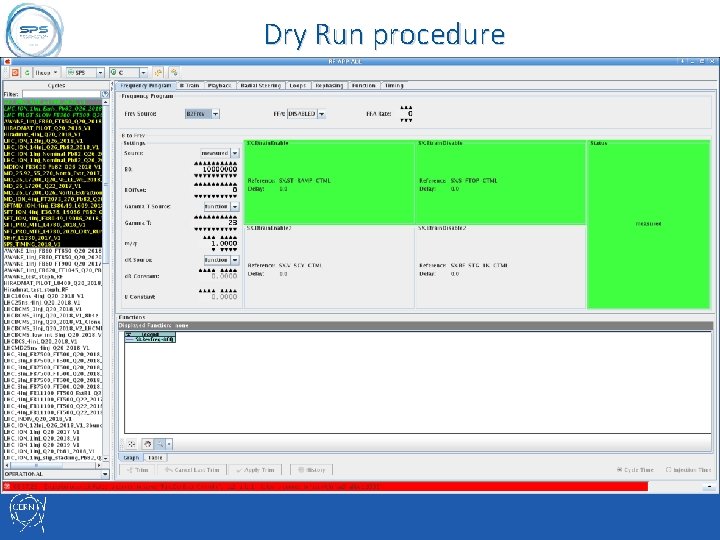This screenshot has width=720, height=540.
Task: Click in the cycles Filter input field
Action: coord(62,94)
